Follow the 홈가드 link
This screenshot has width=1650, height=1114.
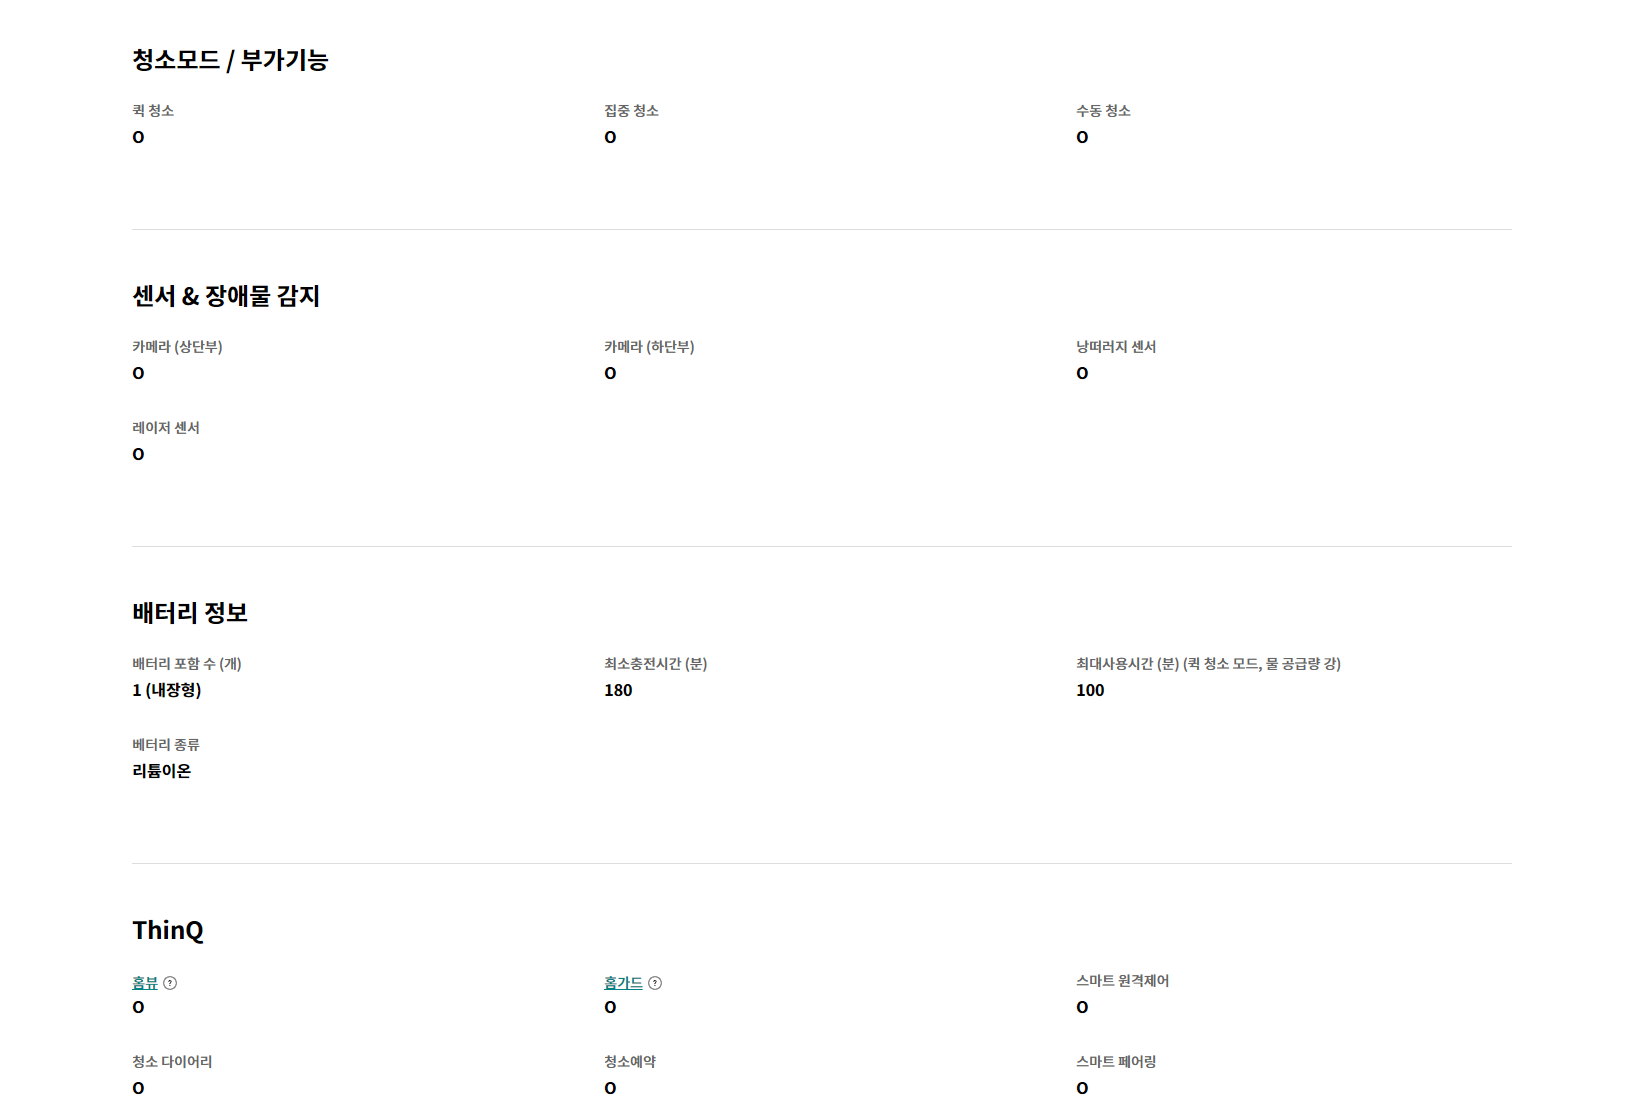623,983
